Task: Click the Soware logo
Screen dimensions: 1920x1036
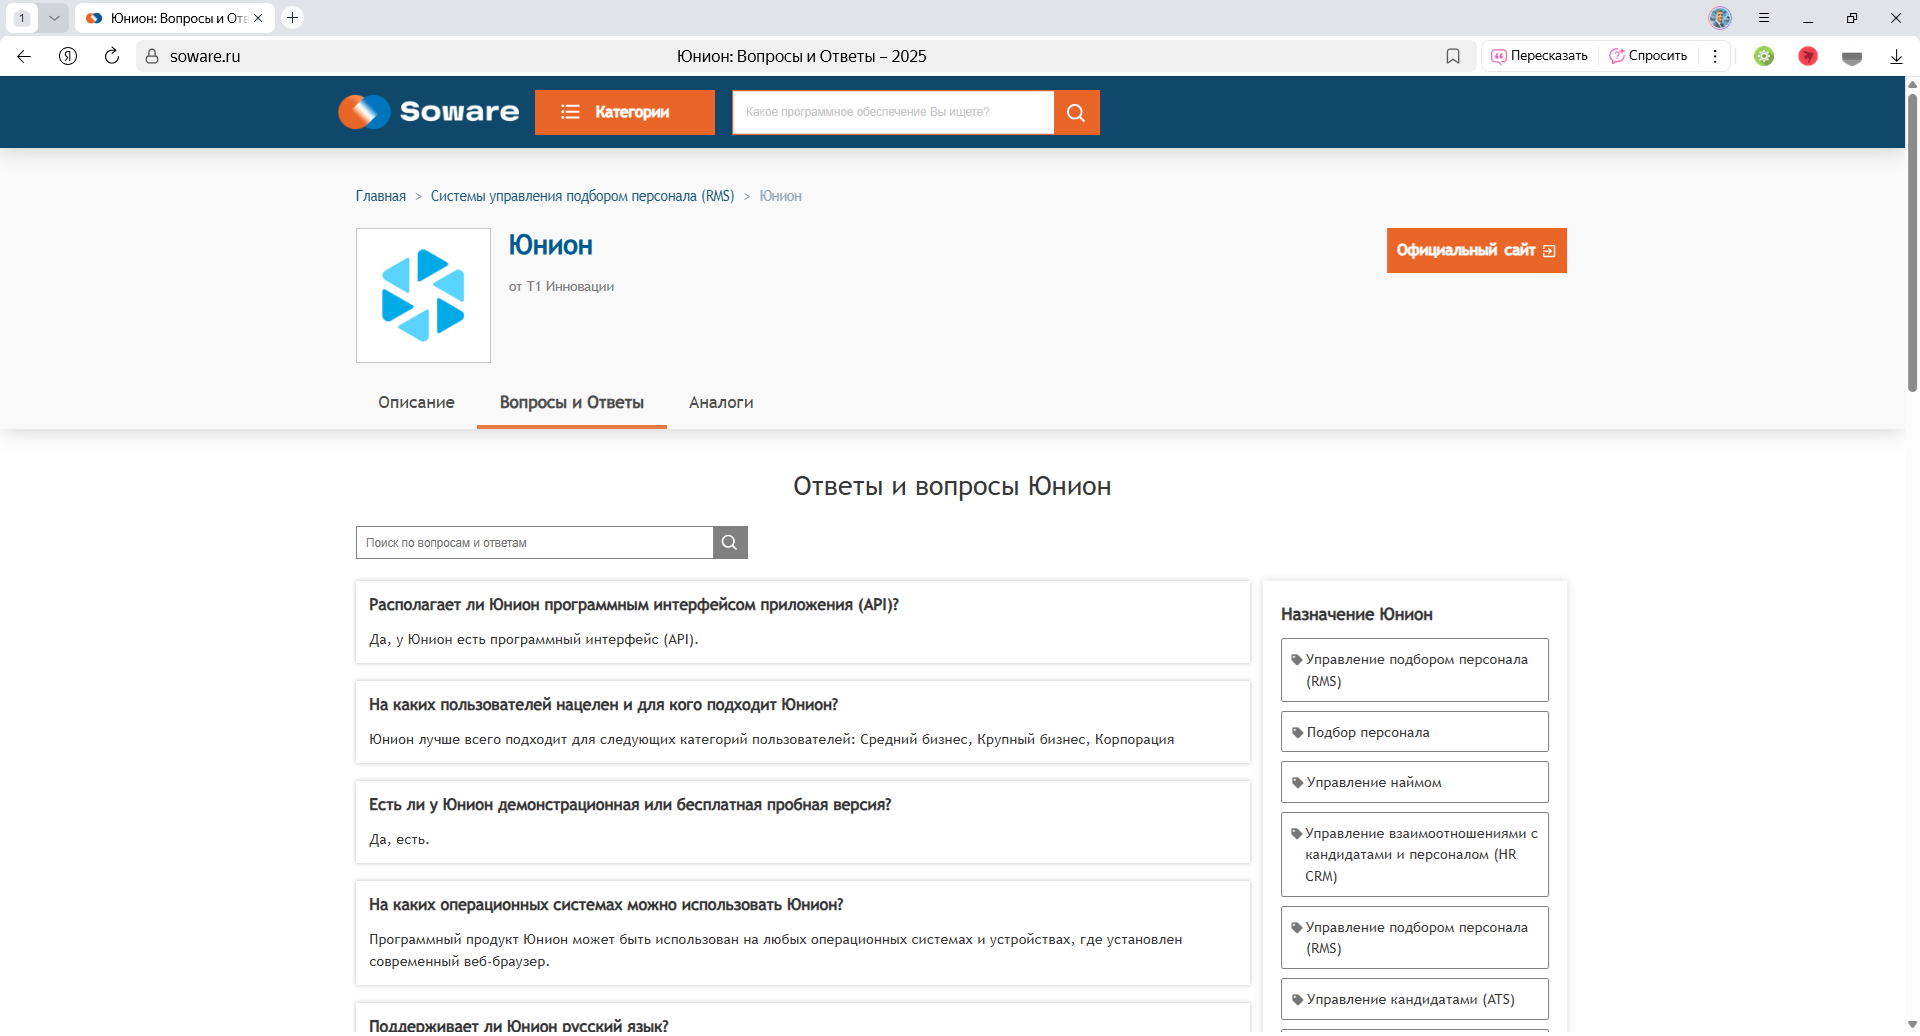Action: 429,112
